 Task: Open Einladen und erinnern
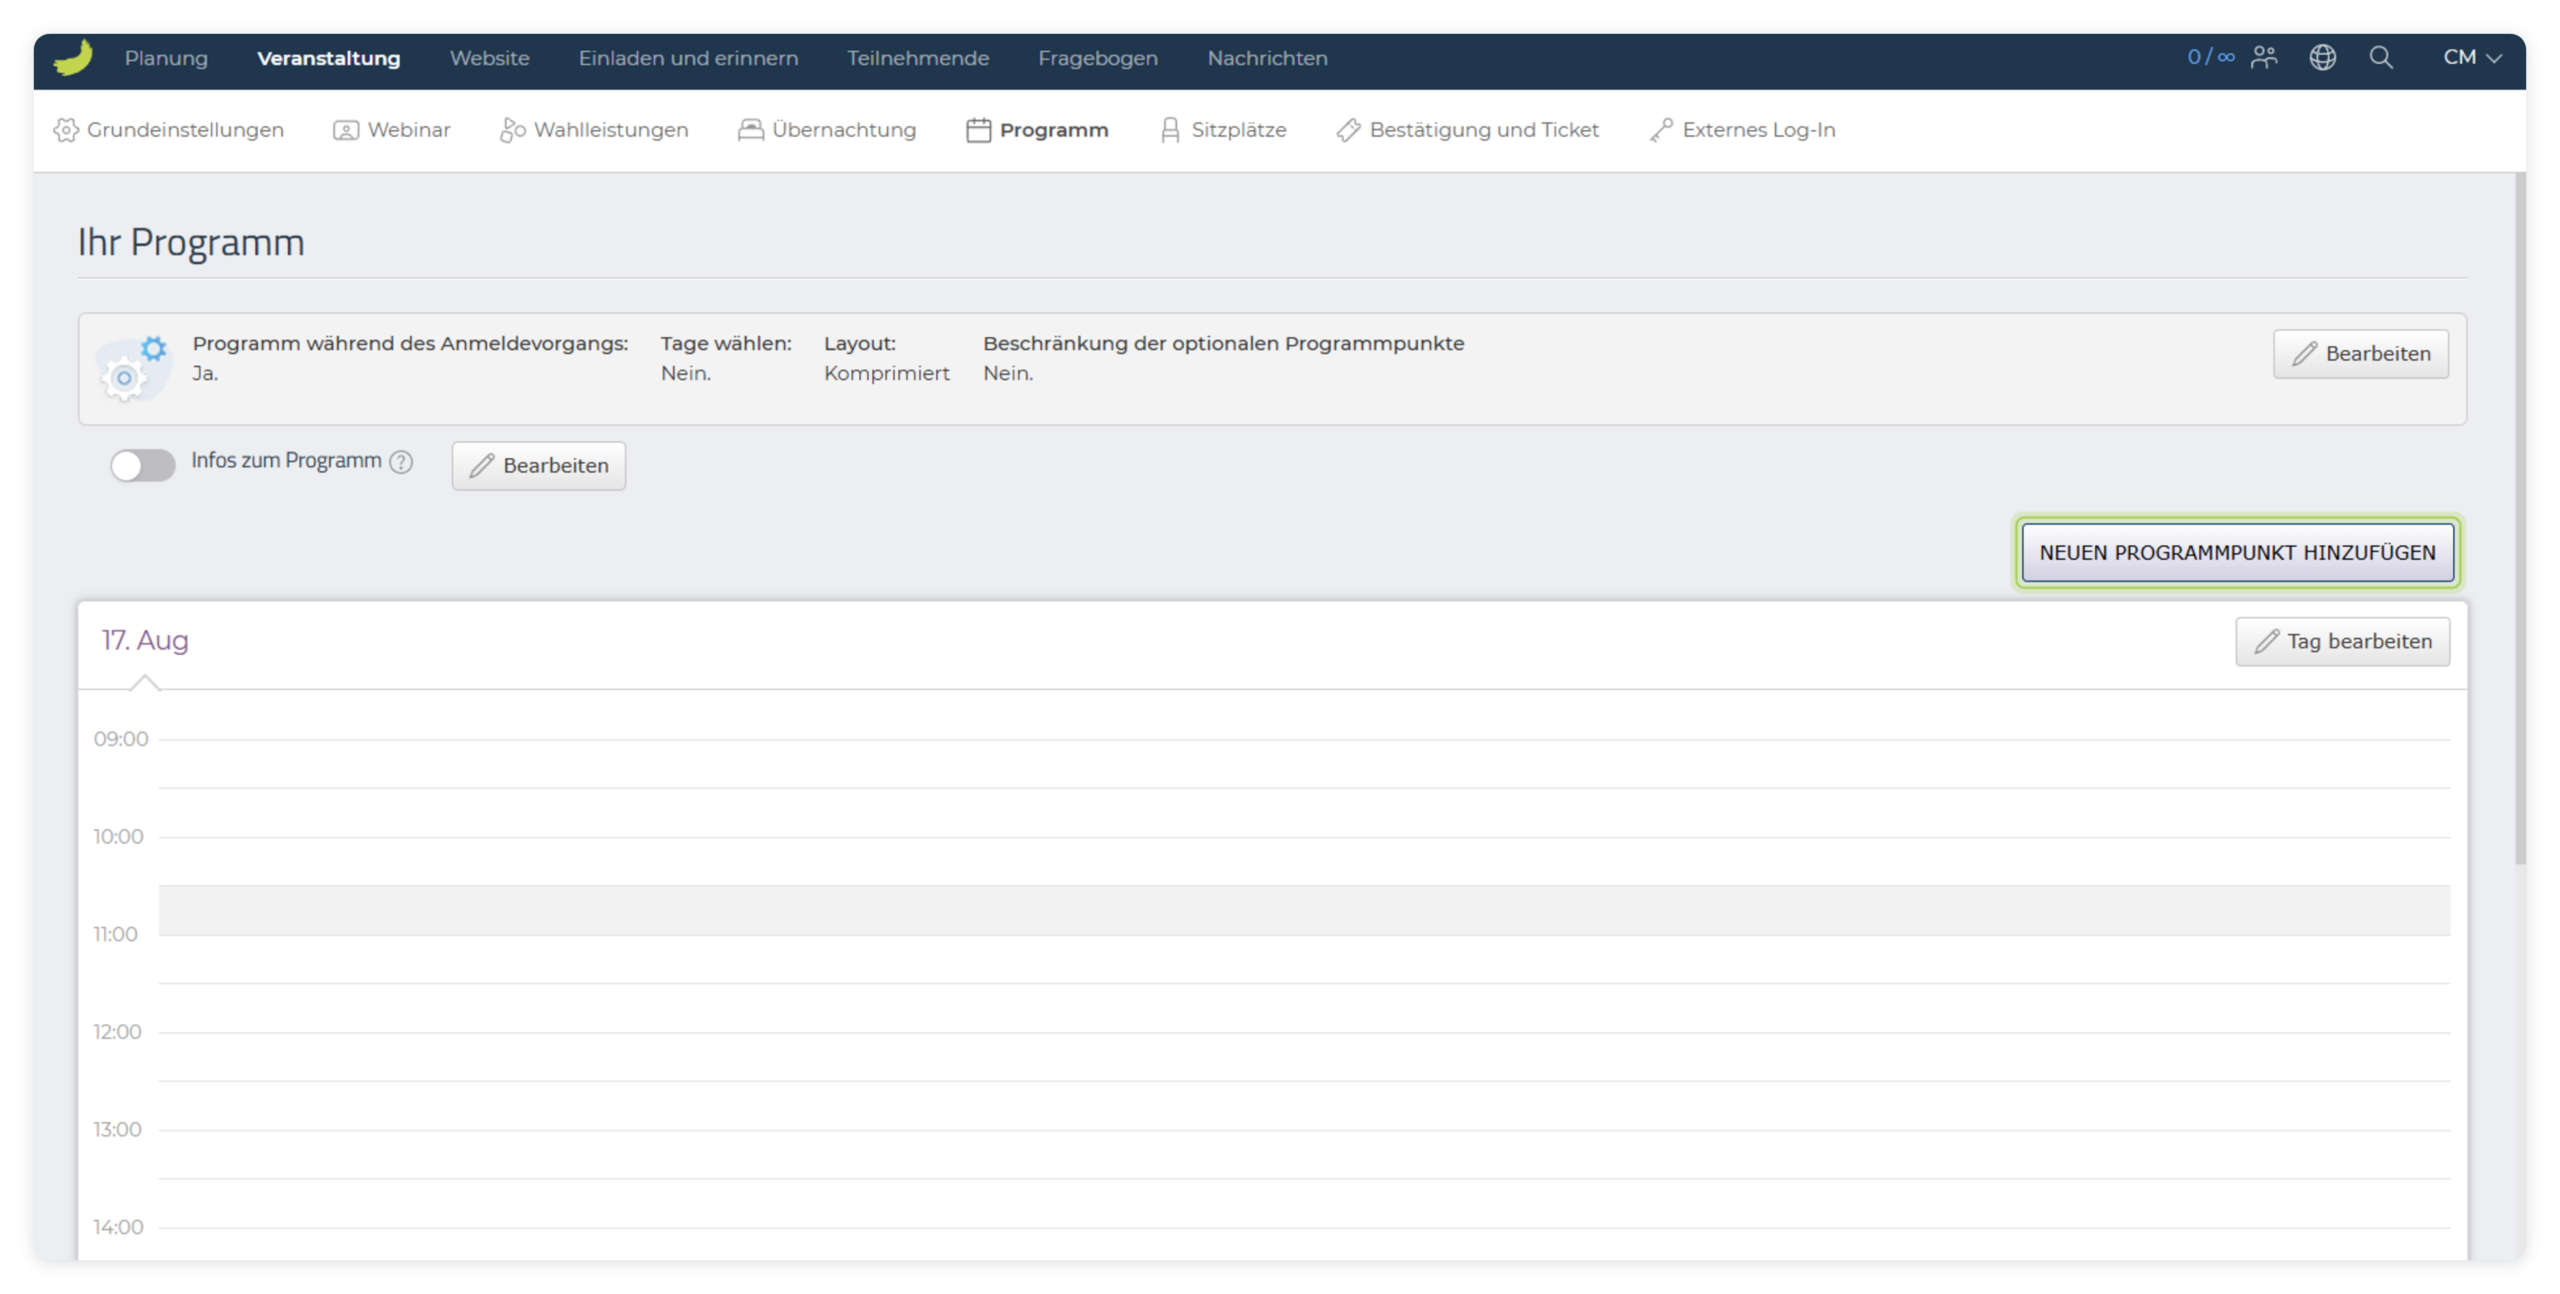(688, 58)
